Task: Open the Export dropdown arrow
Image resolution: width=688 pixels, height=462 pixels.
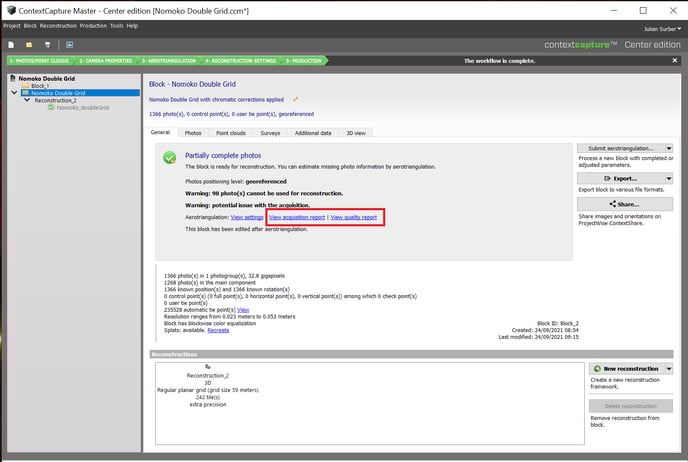Action: [669, 178]
